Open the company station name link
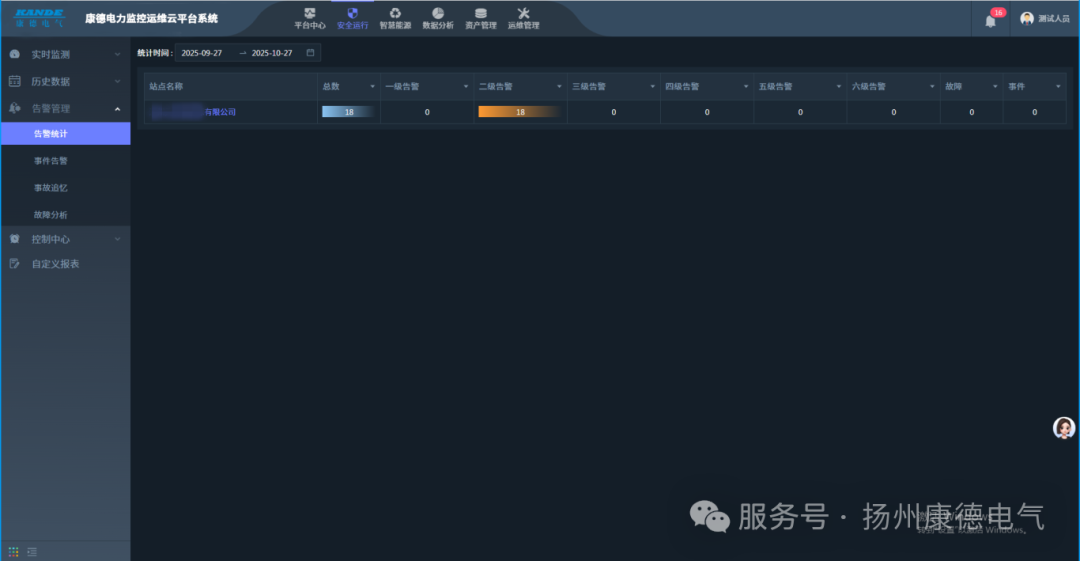The height and width of the screenshot is (561, 1080). pyautogui.click(x=194, y=112)
